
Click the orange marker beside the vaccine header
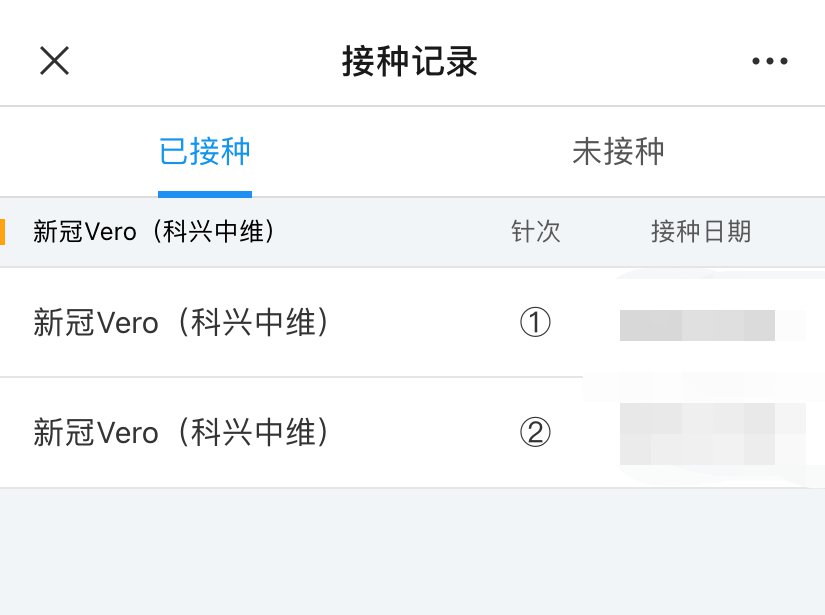pyautogui.click(x=3, y=231)
